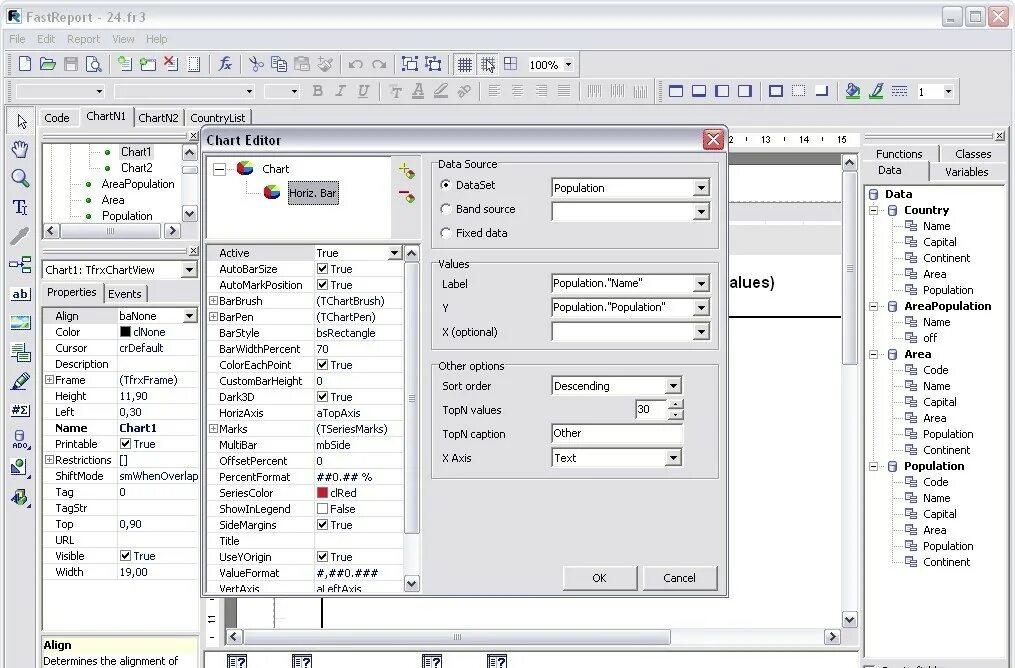Select the ADO database object tool

pos(20,440)
